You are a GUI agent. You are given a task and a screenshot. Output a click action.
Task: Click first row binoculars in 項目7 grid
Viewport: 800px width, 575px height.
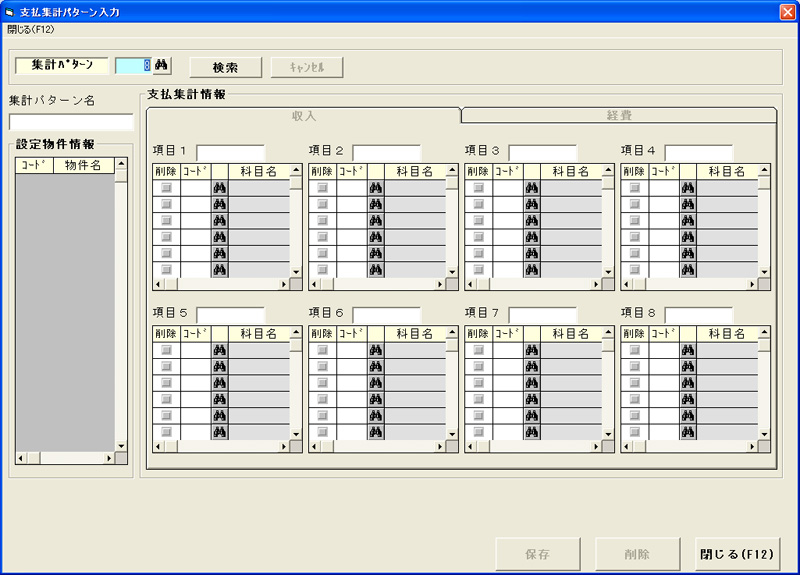(532, 351)
